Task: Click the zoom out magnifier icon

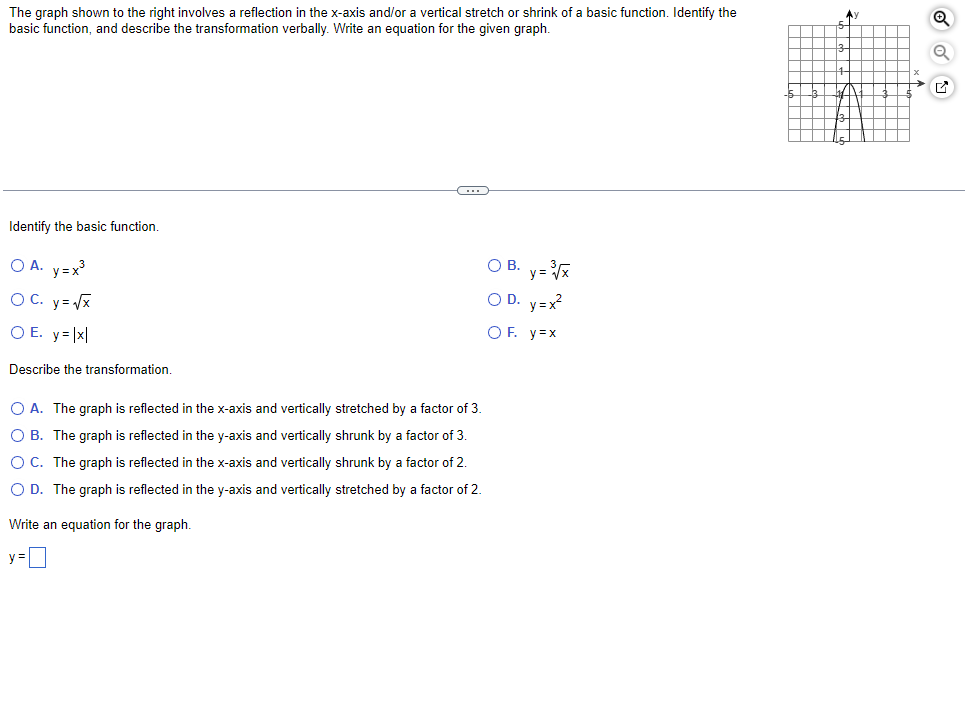Action: 941,52
